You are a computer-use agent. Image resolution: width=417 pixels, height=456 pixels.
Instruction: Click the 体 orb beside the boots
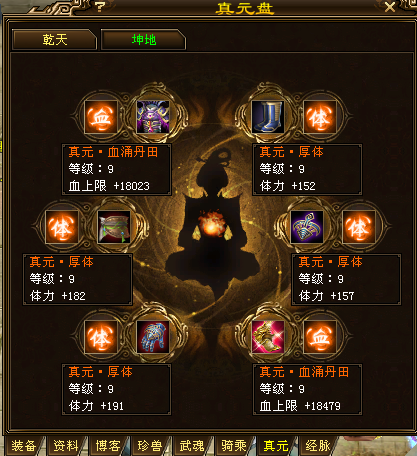320,117
